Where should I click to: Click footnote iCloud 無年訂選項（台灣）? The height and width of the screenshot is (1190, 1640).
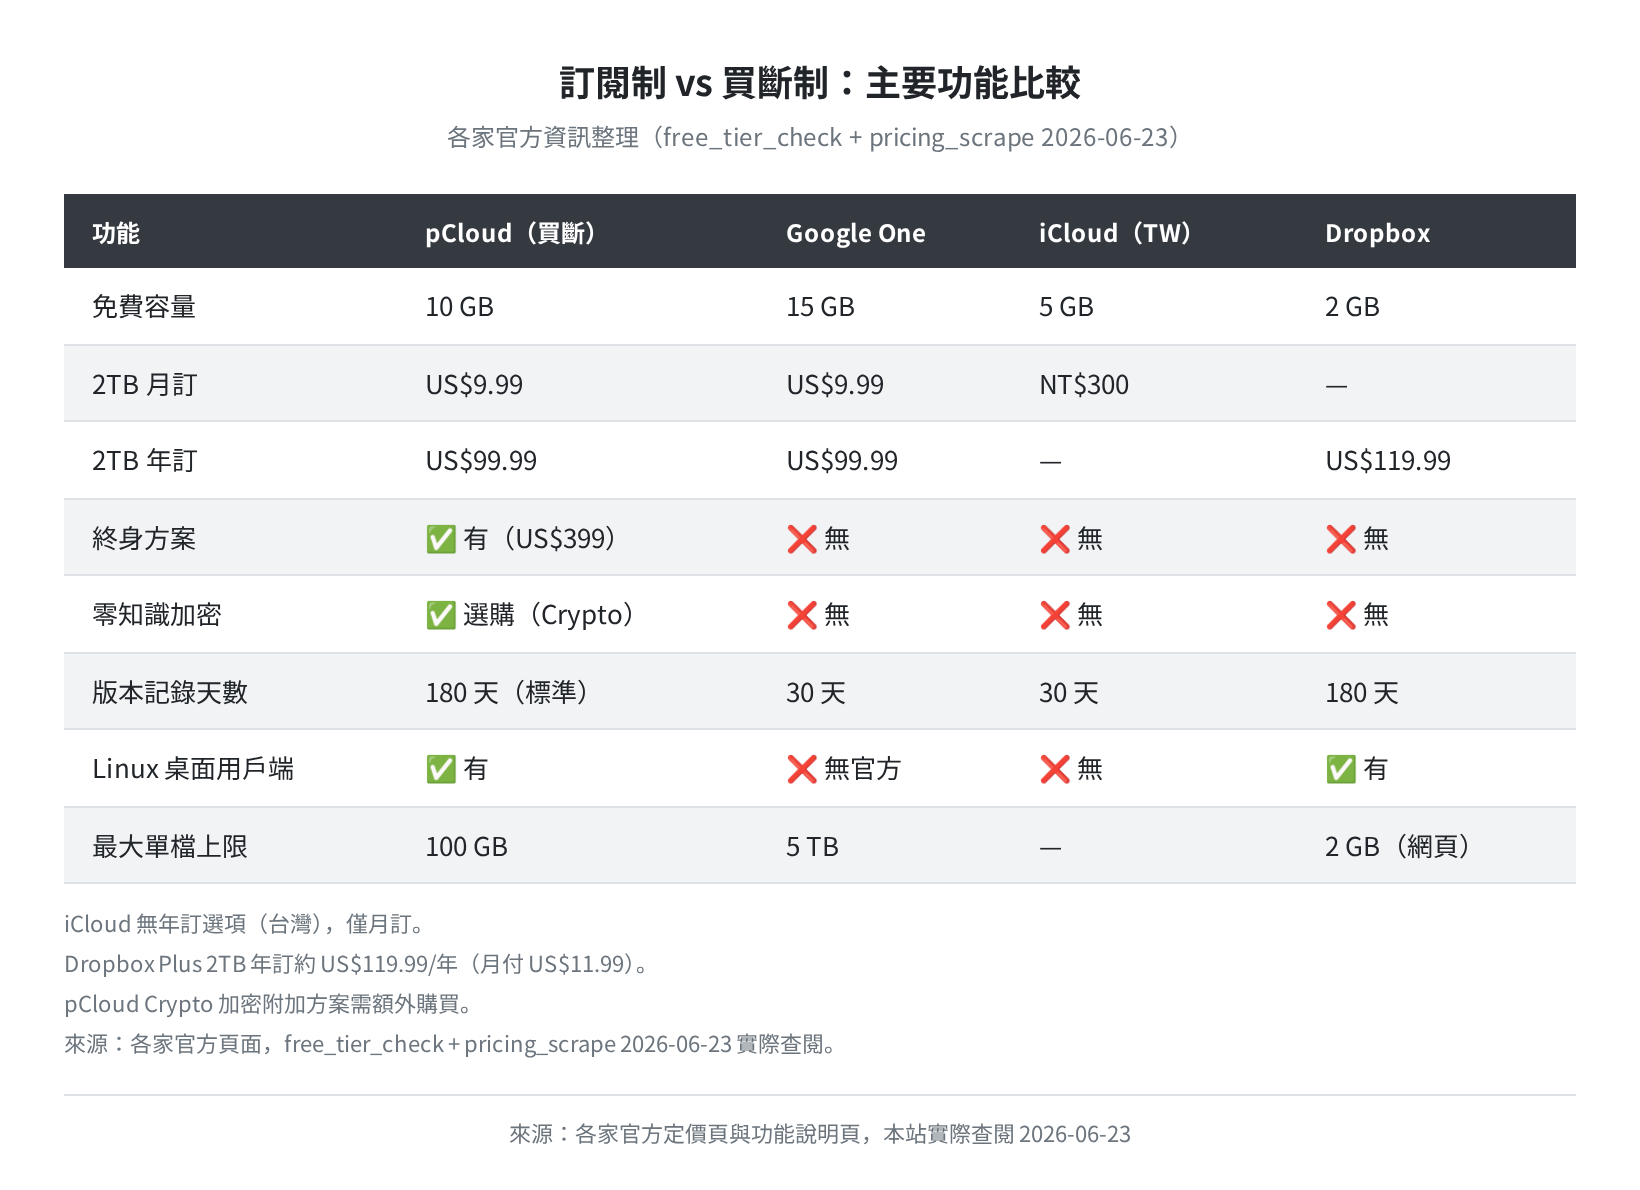pyautogui.click(x=245, y=924)
